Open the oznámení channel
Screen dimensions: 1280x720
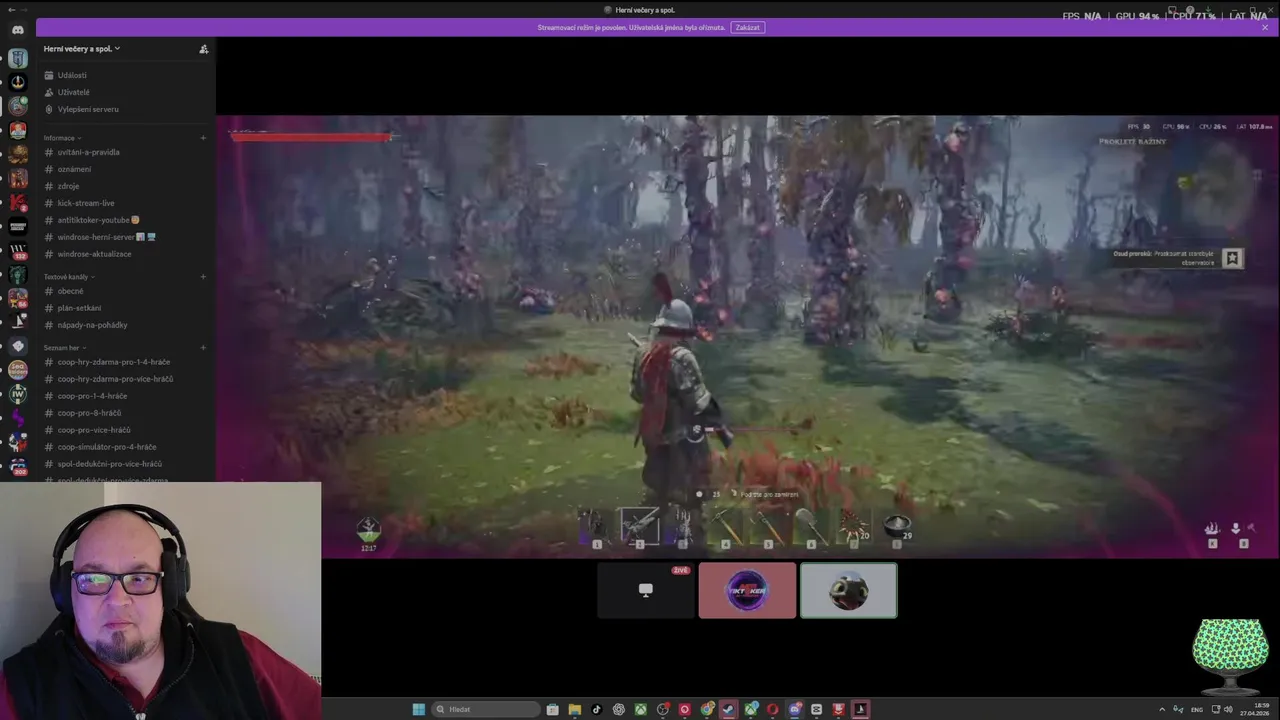[x=125, y=169]
